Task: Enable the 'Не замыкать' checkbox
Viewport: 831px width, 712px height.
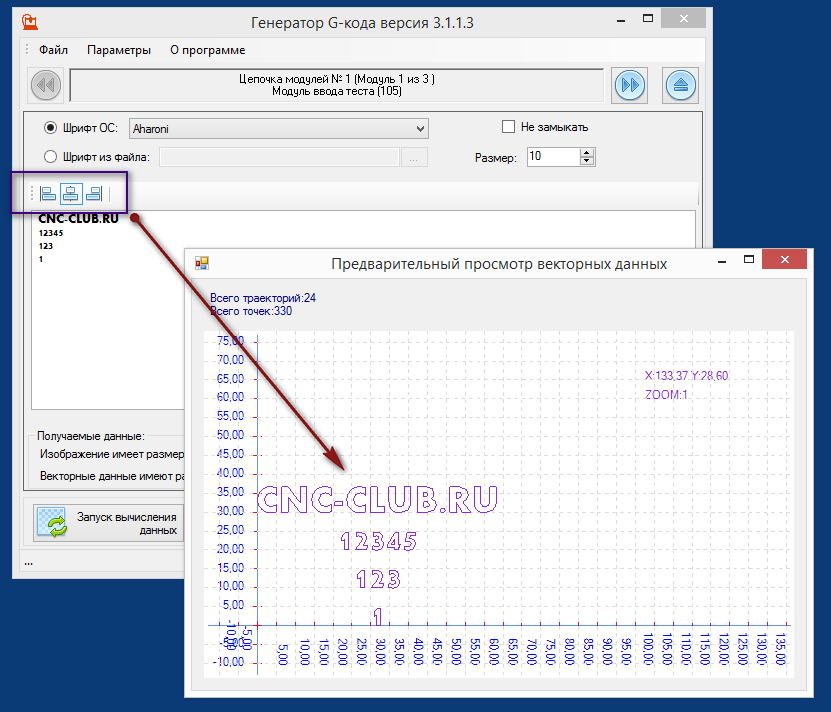Action: (508, 127)
